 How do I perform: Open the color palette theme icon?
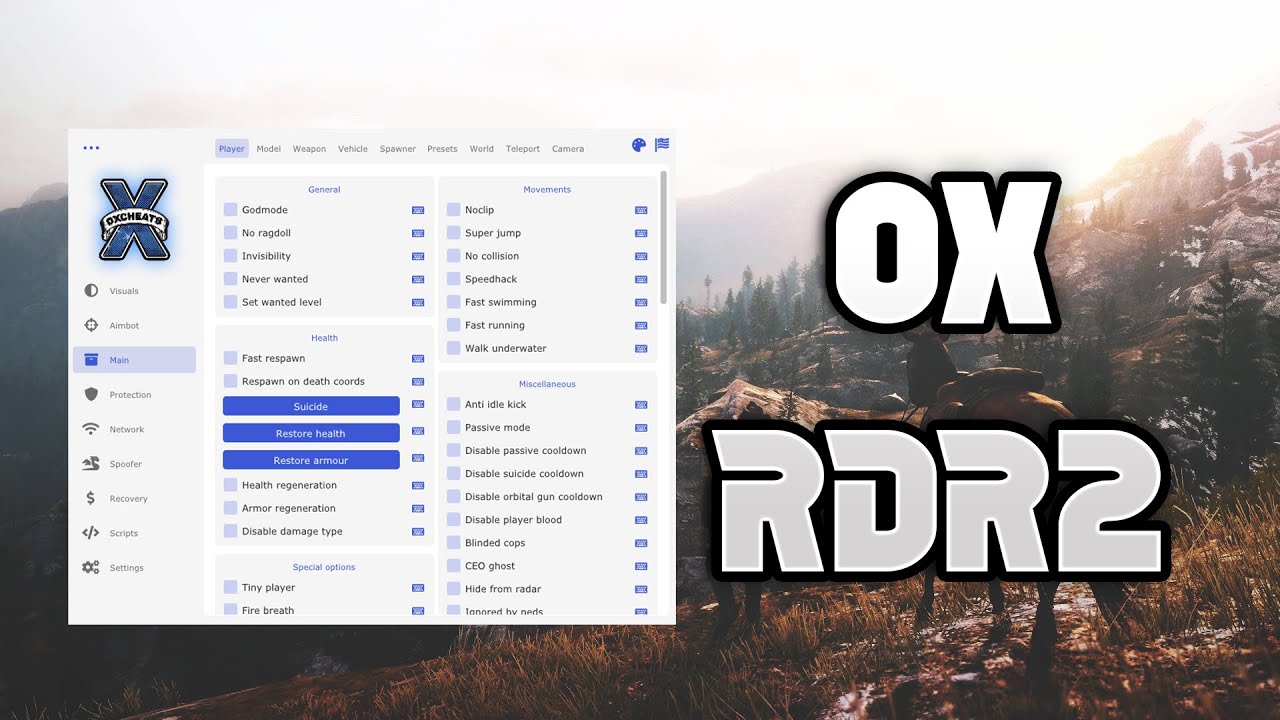click(x=639, y=145)
